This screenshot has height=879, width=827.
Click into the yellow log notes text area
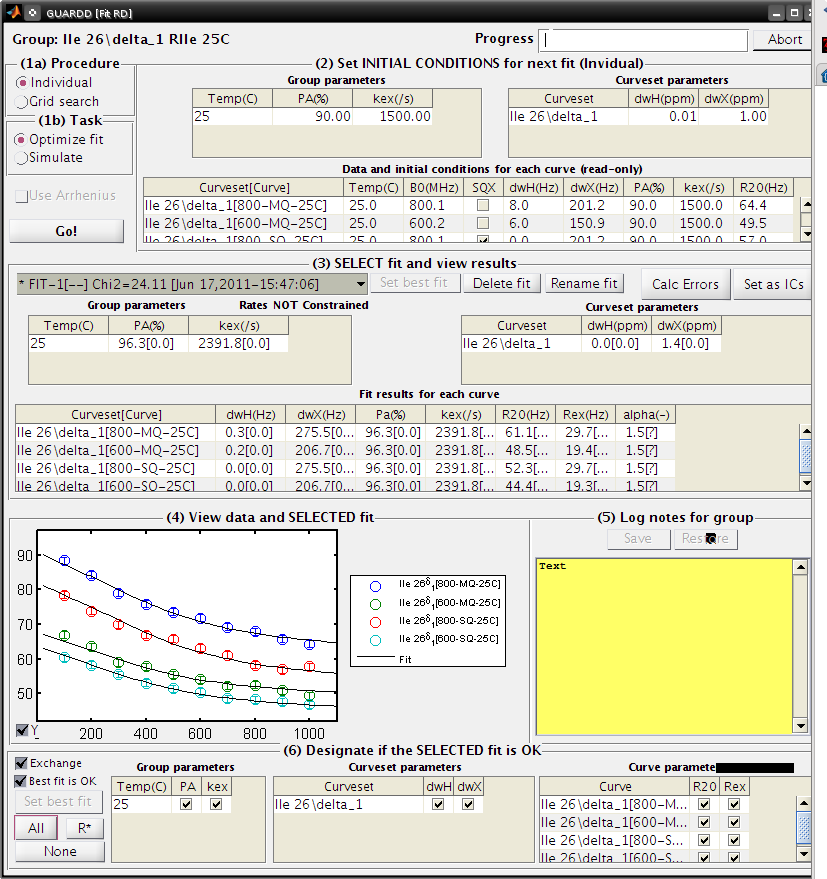click(x=664, y=646)
